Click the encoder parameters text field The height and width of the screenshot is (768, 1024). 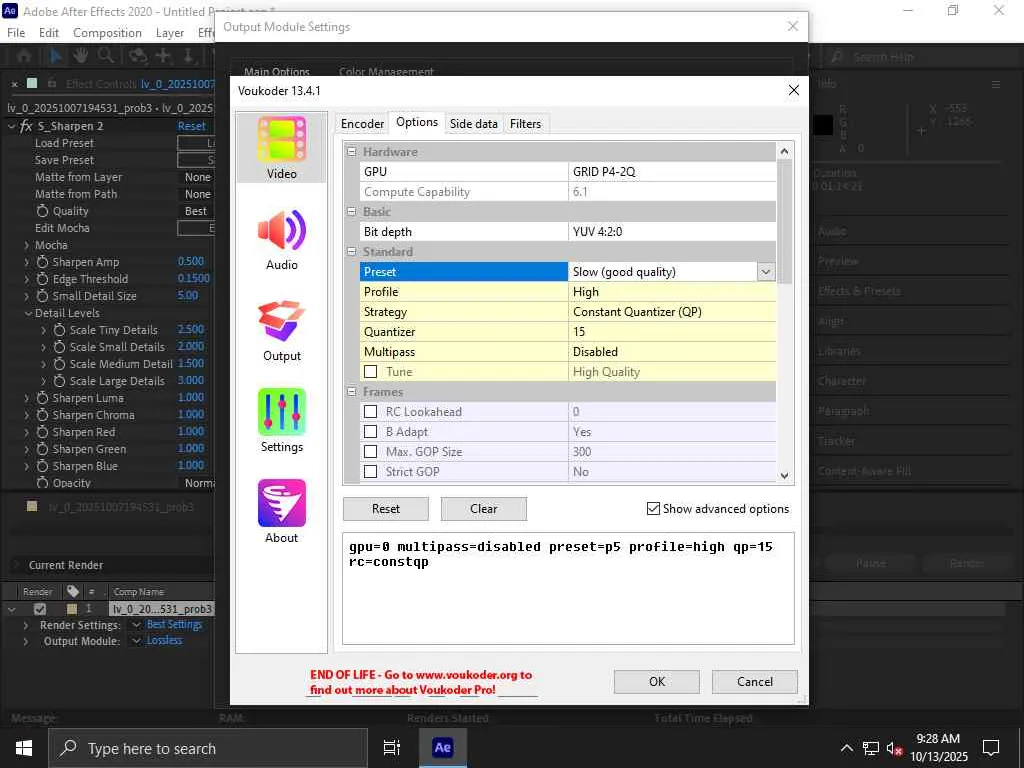(568, 588)
